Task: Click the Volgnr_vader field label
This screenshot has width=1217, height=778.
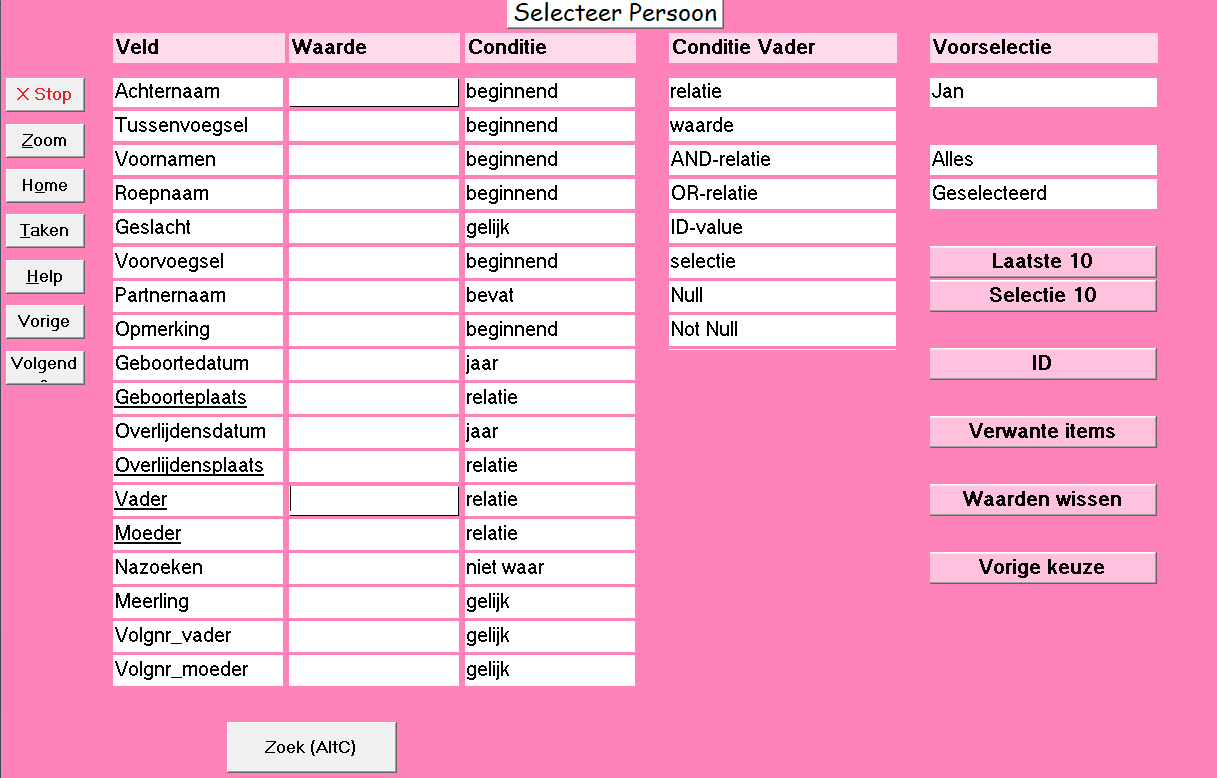Action: point(198,636)
